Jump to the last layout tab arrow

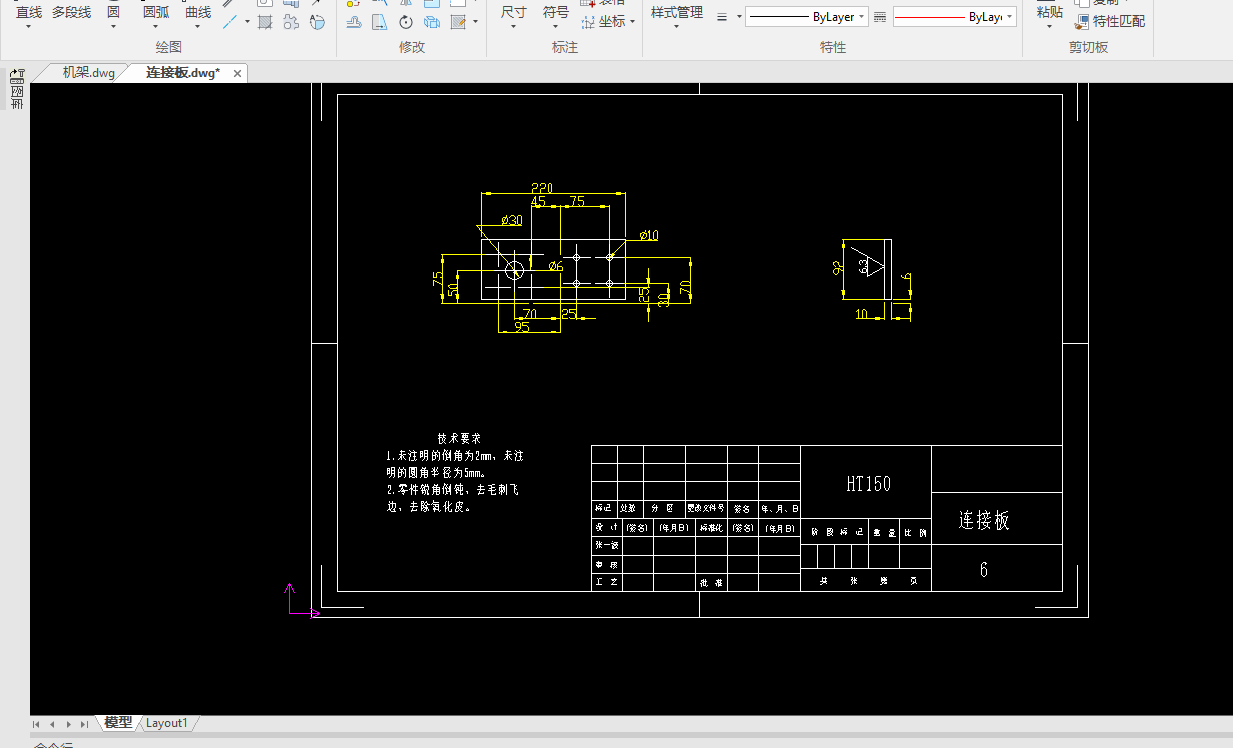[84, 723]
